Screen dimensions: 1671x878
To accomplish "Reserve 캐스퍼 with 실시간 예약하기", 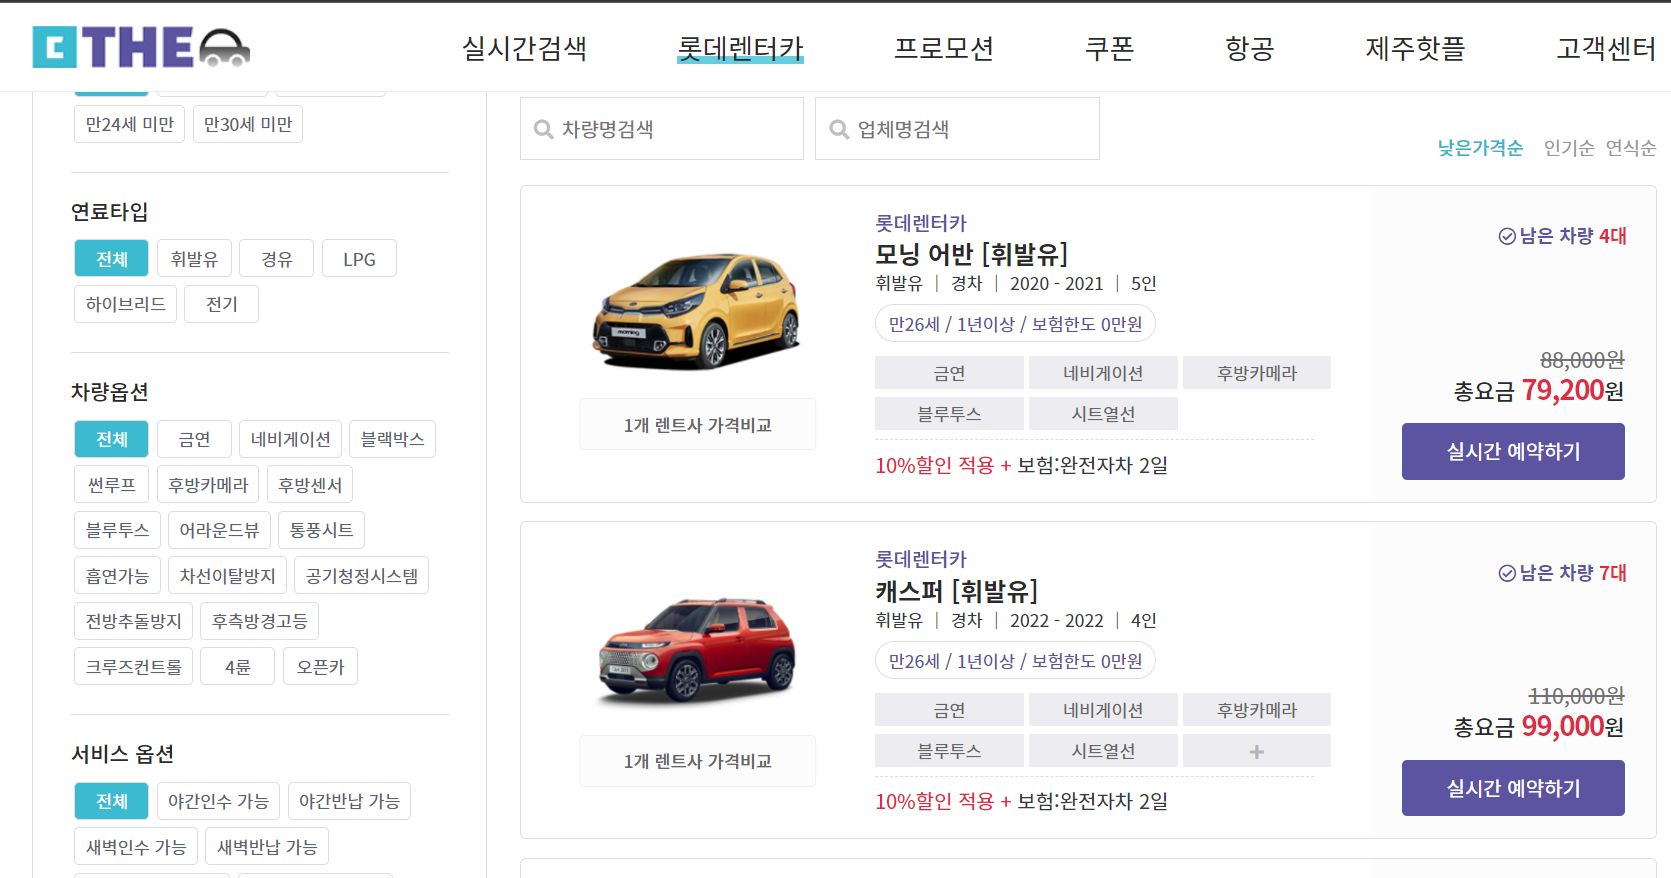I will [1513, 788].
